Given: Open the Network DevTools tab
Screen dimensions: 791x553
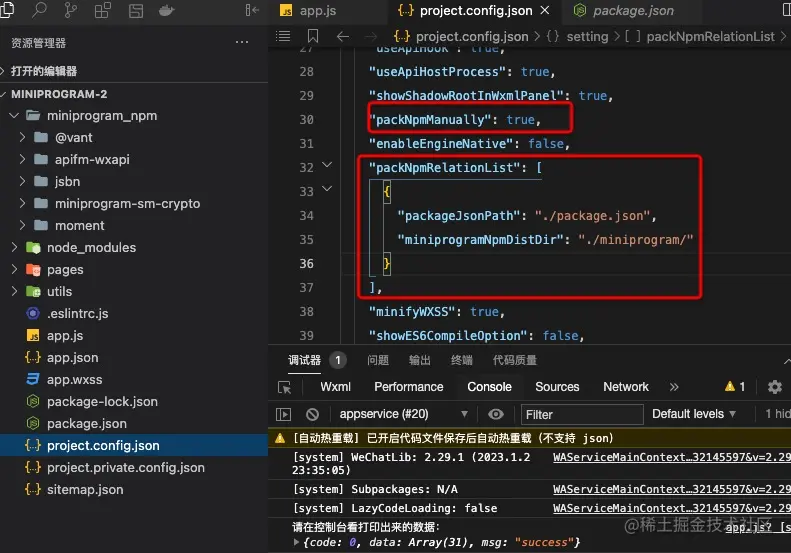Looking at the screenshot, I should 626,387.
